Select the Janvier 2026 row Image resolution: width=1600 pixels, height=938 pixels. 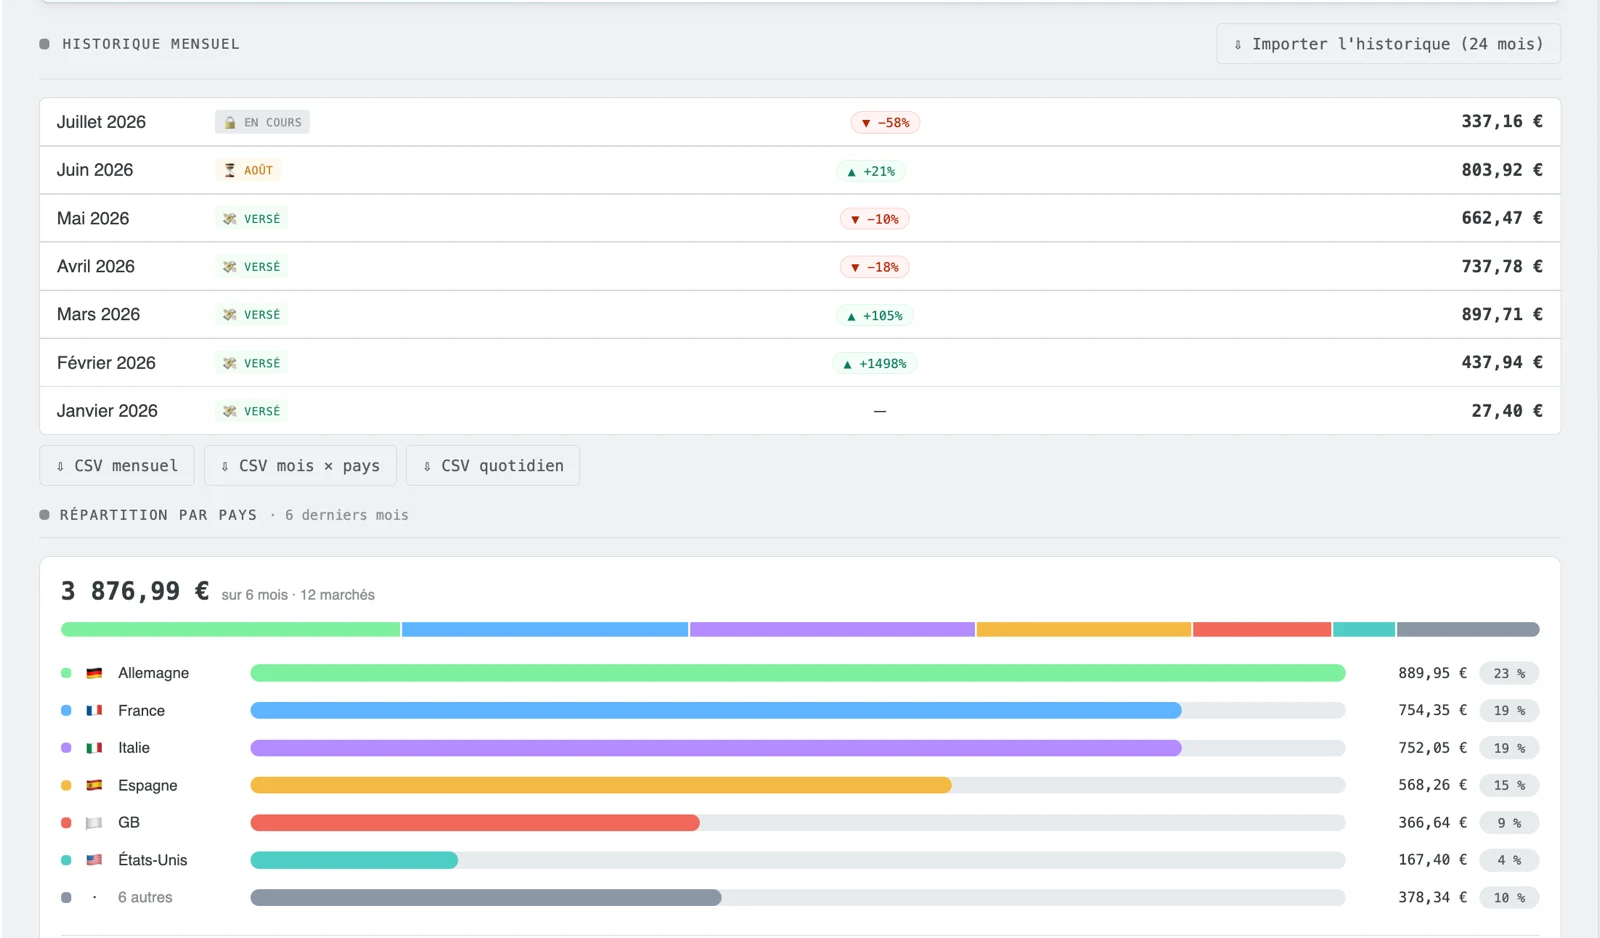(x=800, y=410)
